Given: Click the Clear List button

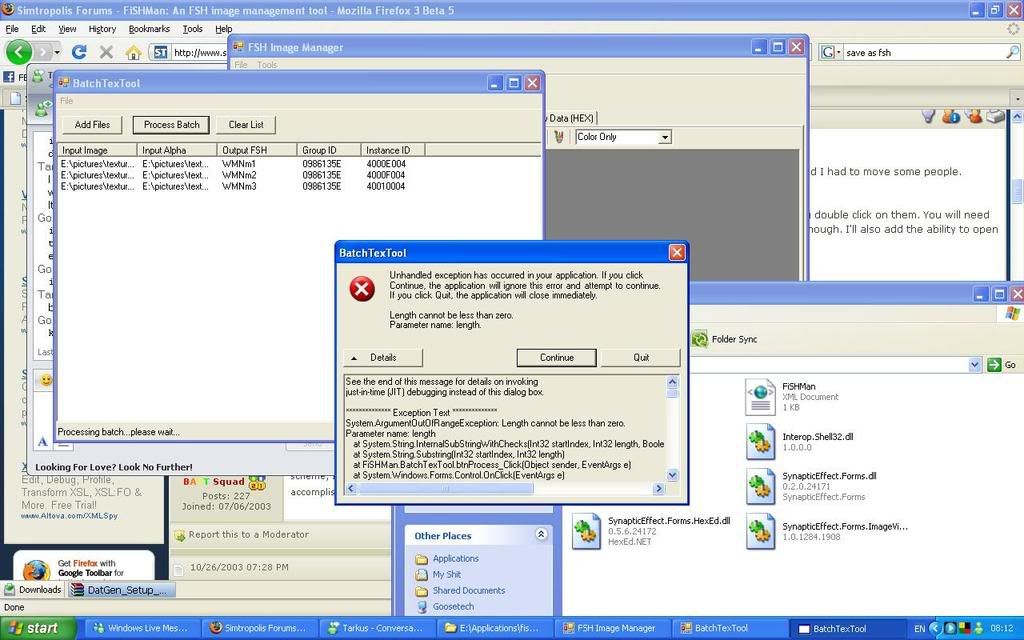Looking at the screenshot, I should (246, 125).
